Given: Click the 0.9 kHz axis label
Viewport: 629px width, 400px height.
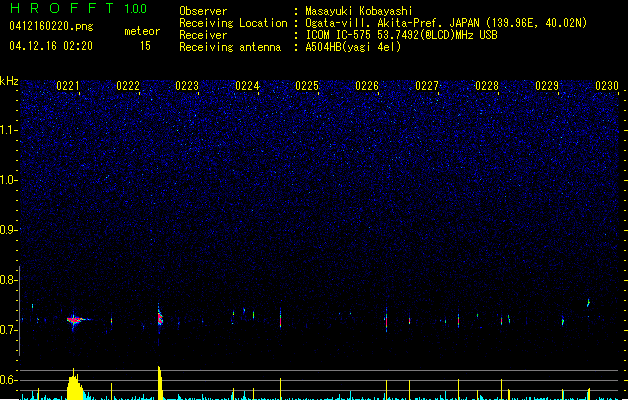Looking at the screenshot, I should [x=8, y=229].
